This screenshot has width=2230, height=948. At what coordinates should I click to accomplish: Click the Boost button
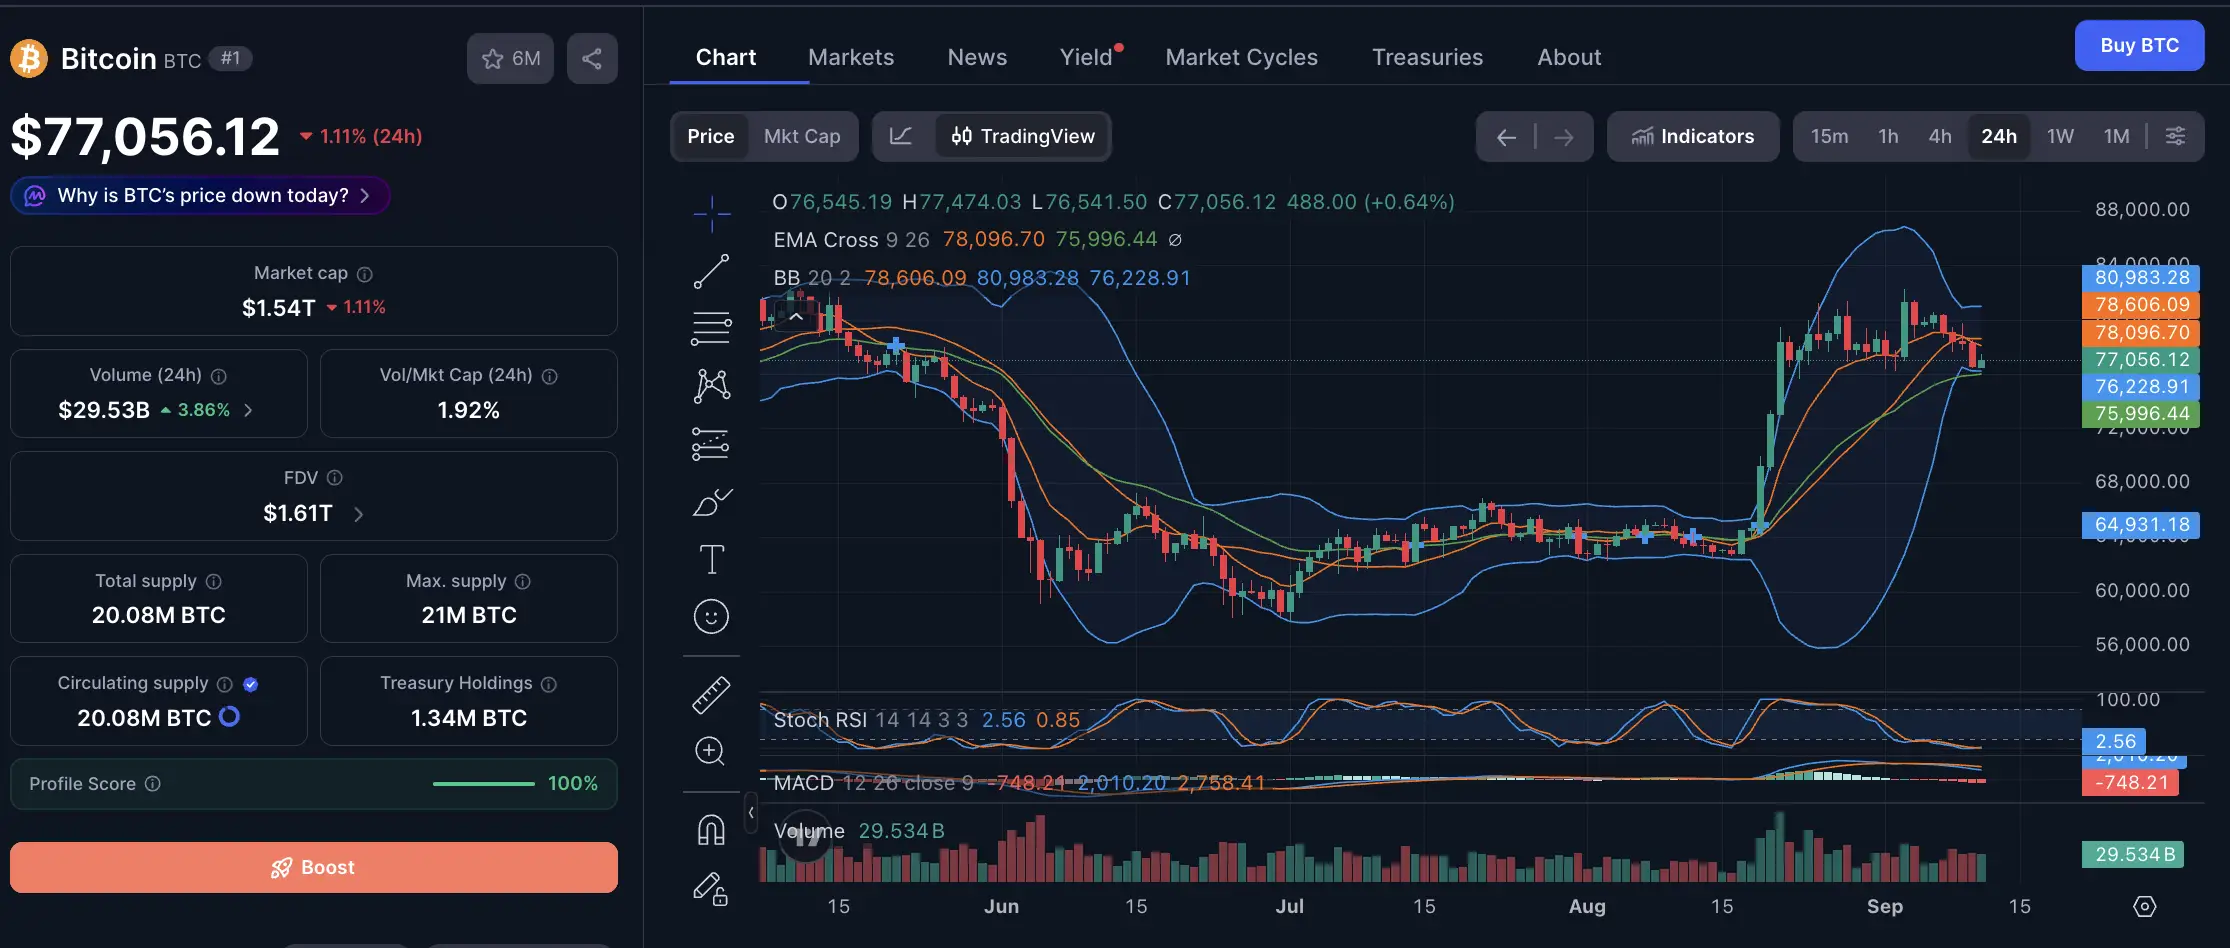click(314, 867)
